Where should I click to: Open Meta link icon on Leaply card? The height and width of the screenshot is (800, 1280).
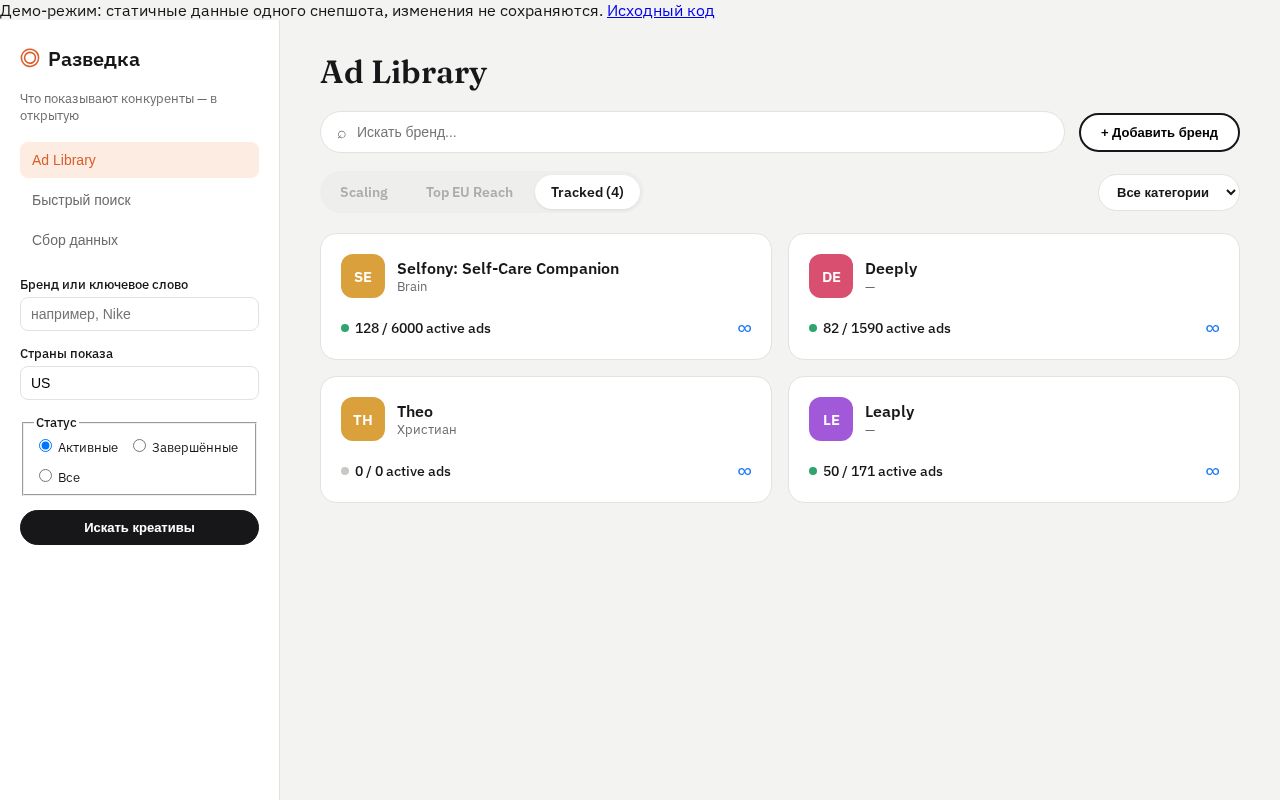1212,471
